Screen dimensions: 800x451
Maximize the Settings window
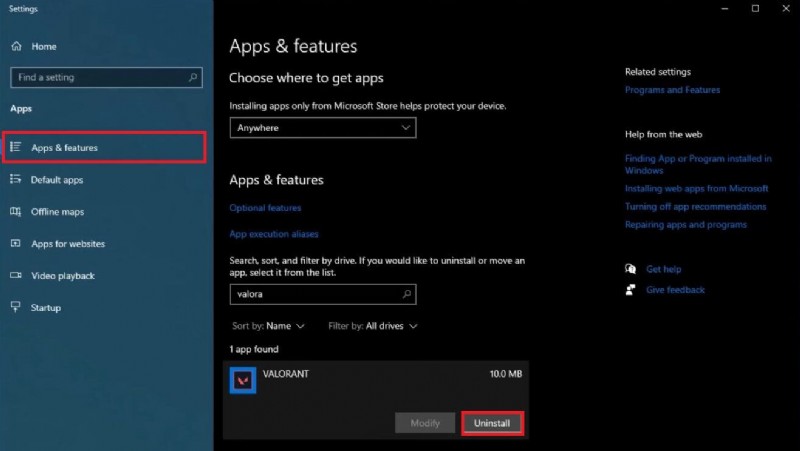point(756,9)
